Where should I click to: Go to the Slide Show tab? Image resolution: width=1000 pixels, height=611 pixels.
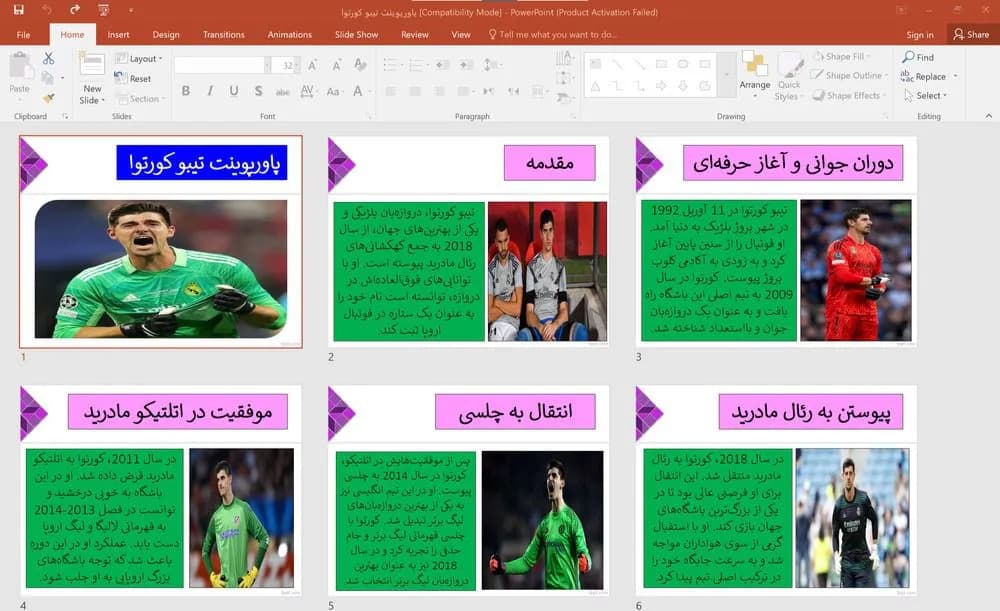357,34
